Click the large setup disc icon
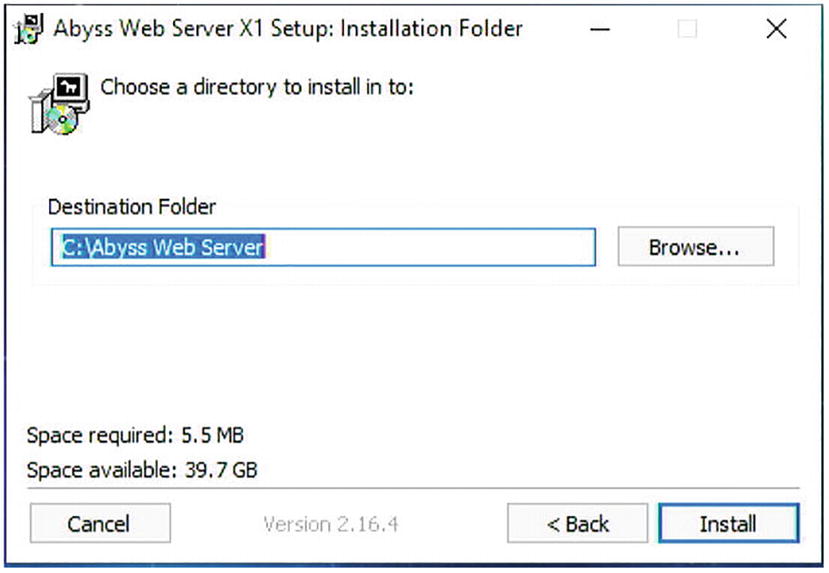The width and height of the screenshot is (829, 573). [57, 105]
